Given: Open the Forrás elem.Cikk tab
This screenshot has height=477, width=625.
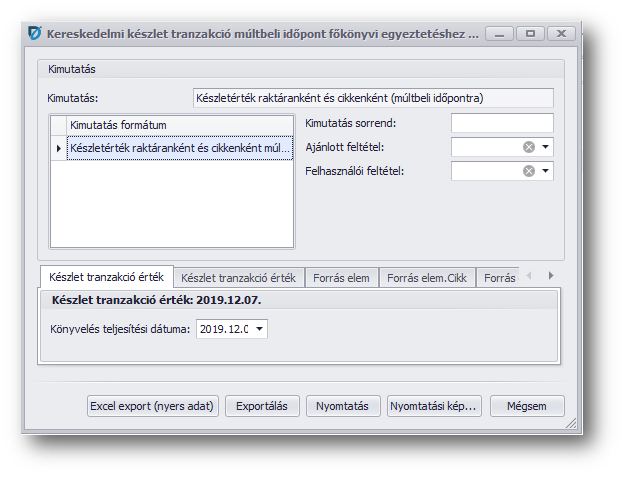Looking at the screenshot, I should click(x=427, y=277).
